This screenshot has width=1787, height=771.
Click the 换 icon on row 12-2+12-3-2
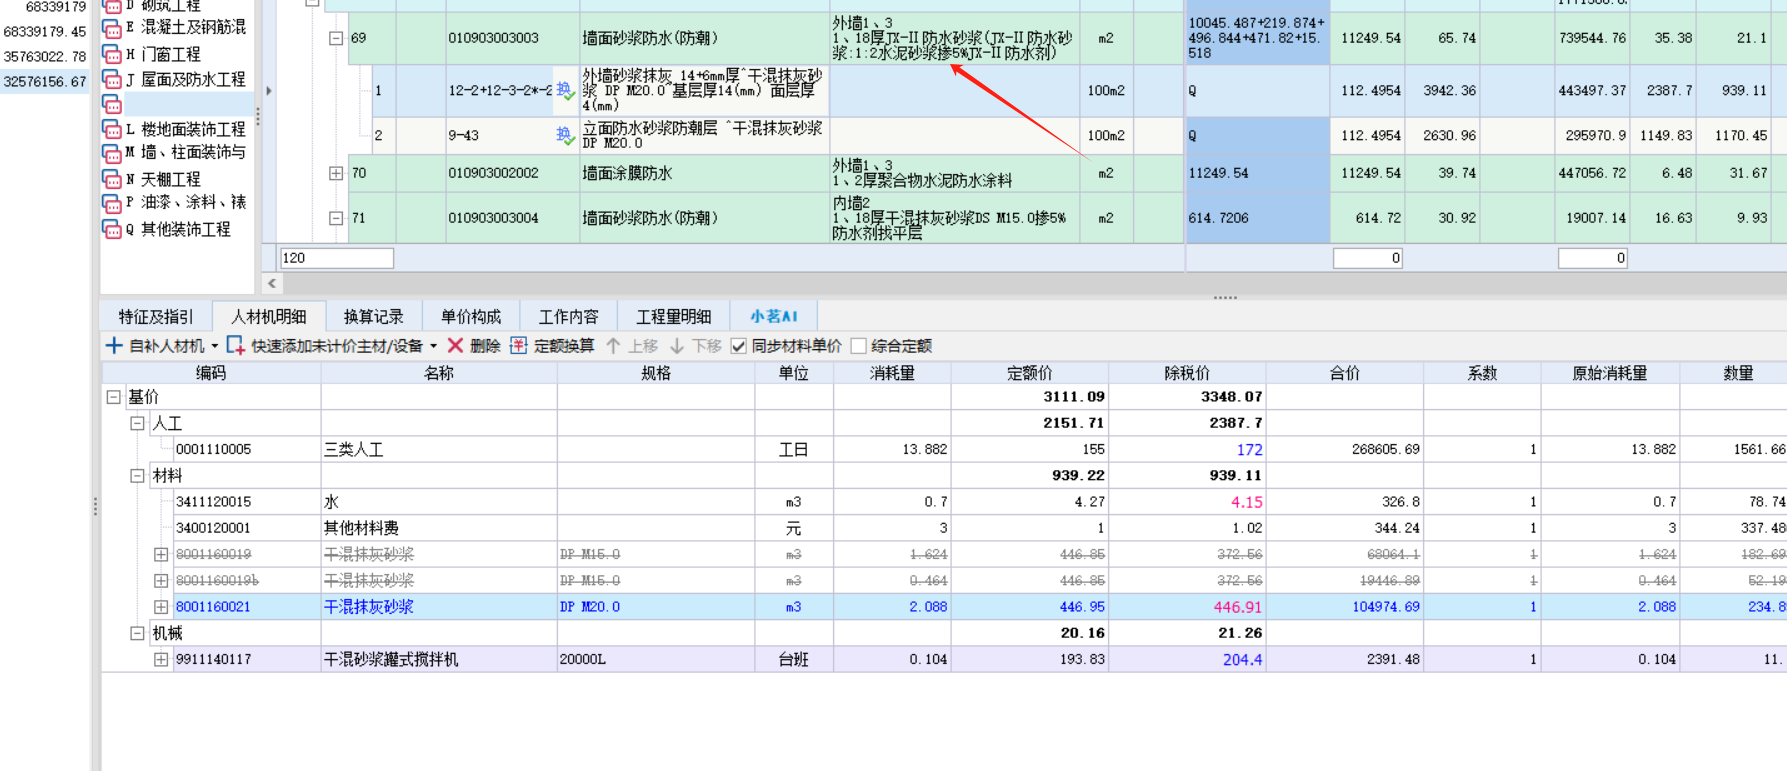[x=565, y=91]
